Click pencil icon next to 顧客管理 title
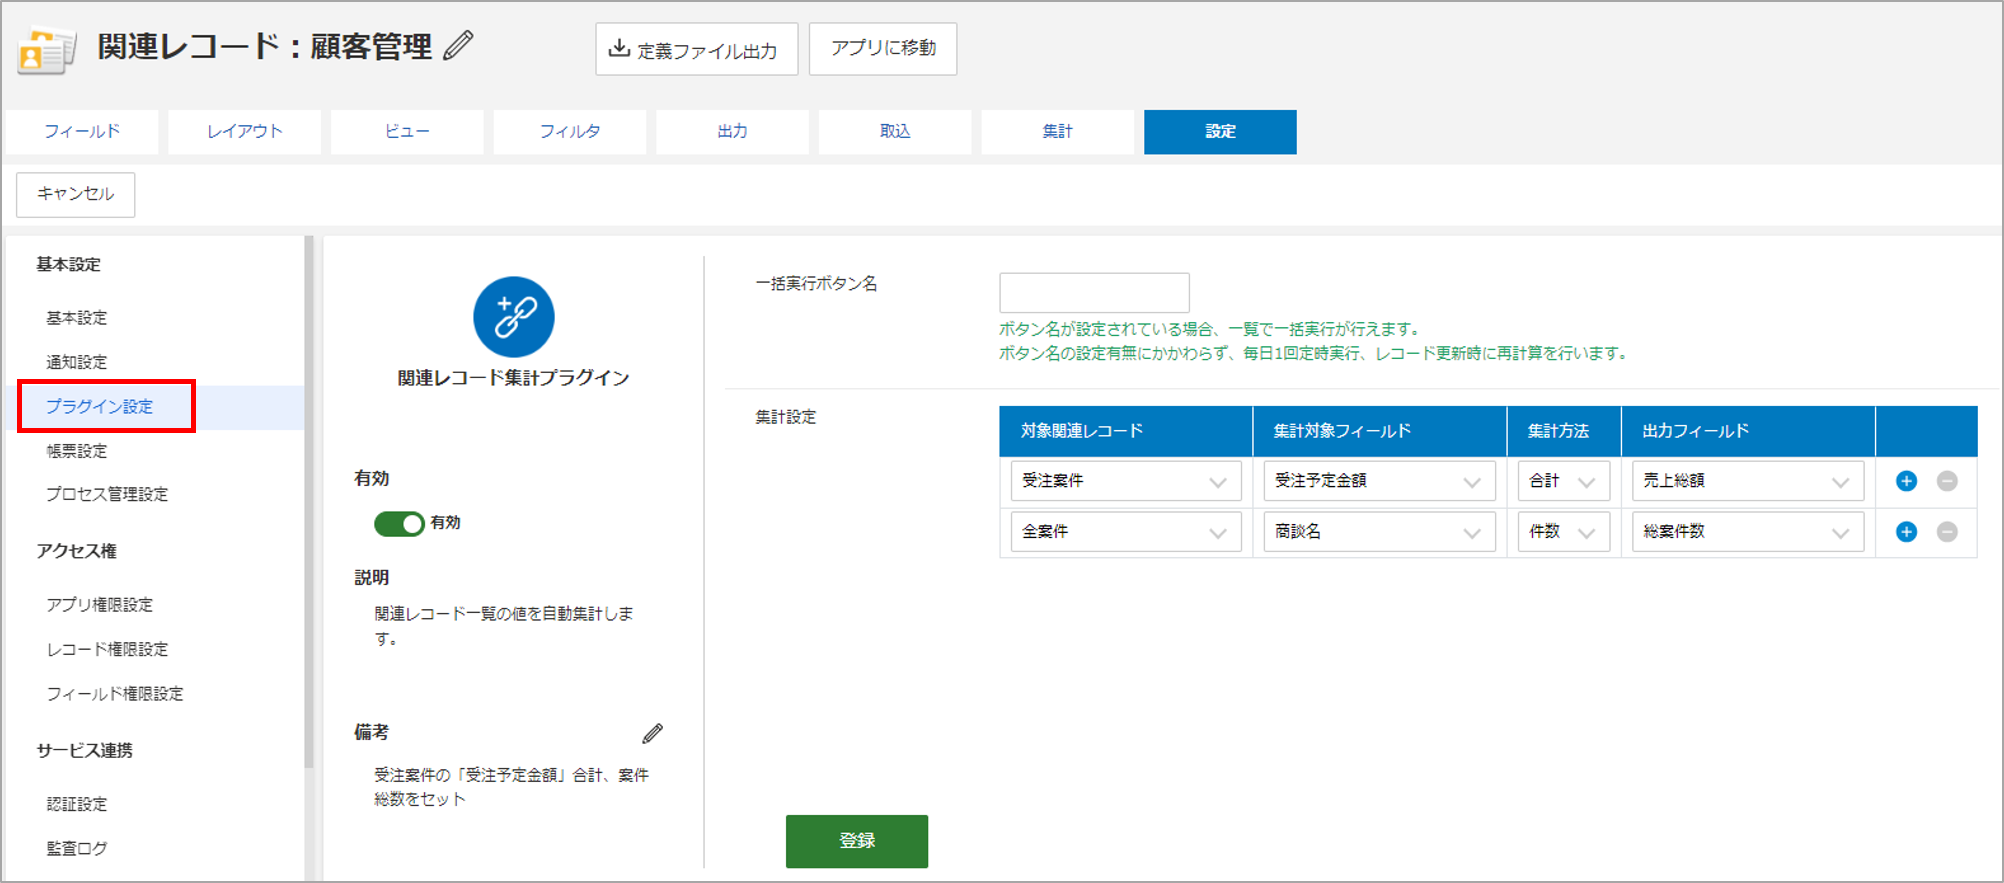 click(x=458, y=46)
